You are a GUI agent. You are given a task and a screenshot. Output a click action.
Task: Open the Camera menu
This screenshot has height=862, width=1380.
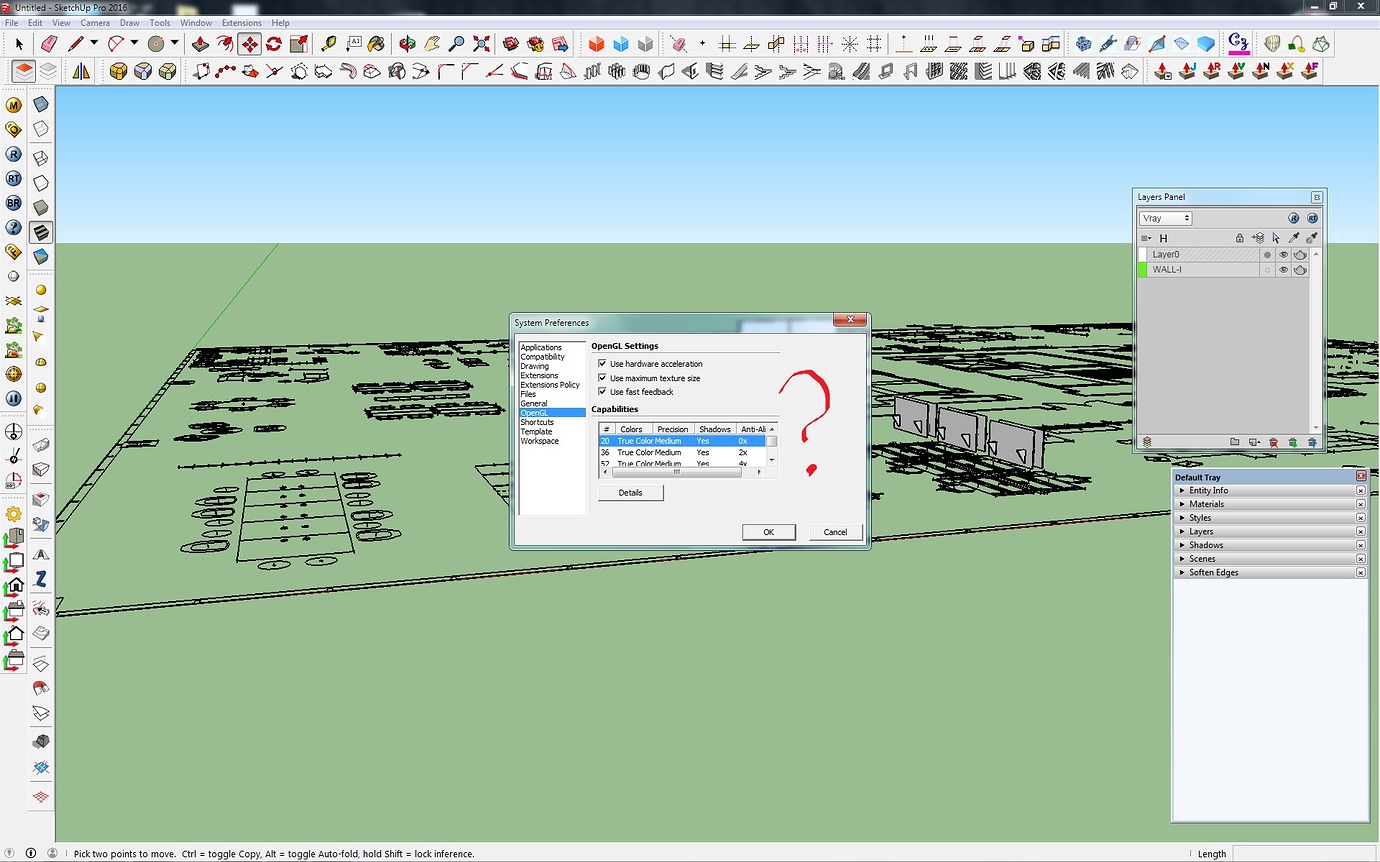pos(95,22)
